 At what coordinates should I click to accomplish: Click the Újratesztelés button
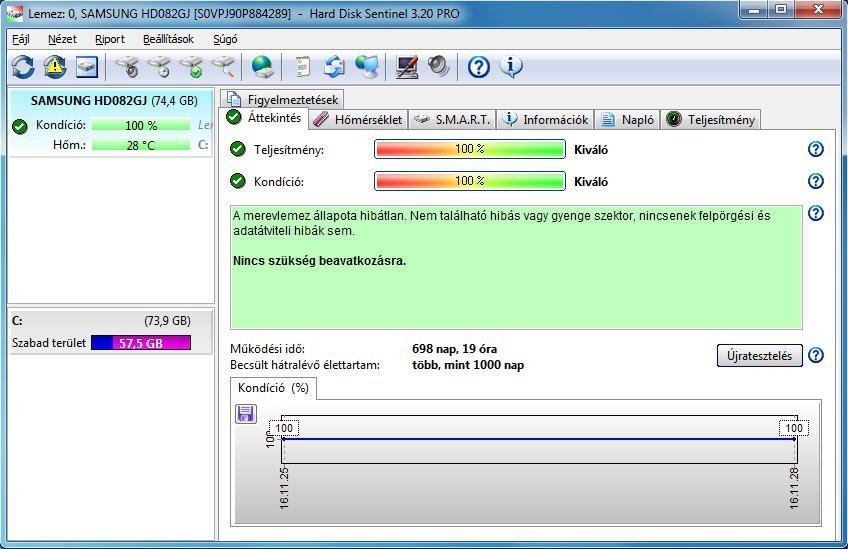point(759,355)
